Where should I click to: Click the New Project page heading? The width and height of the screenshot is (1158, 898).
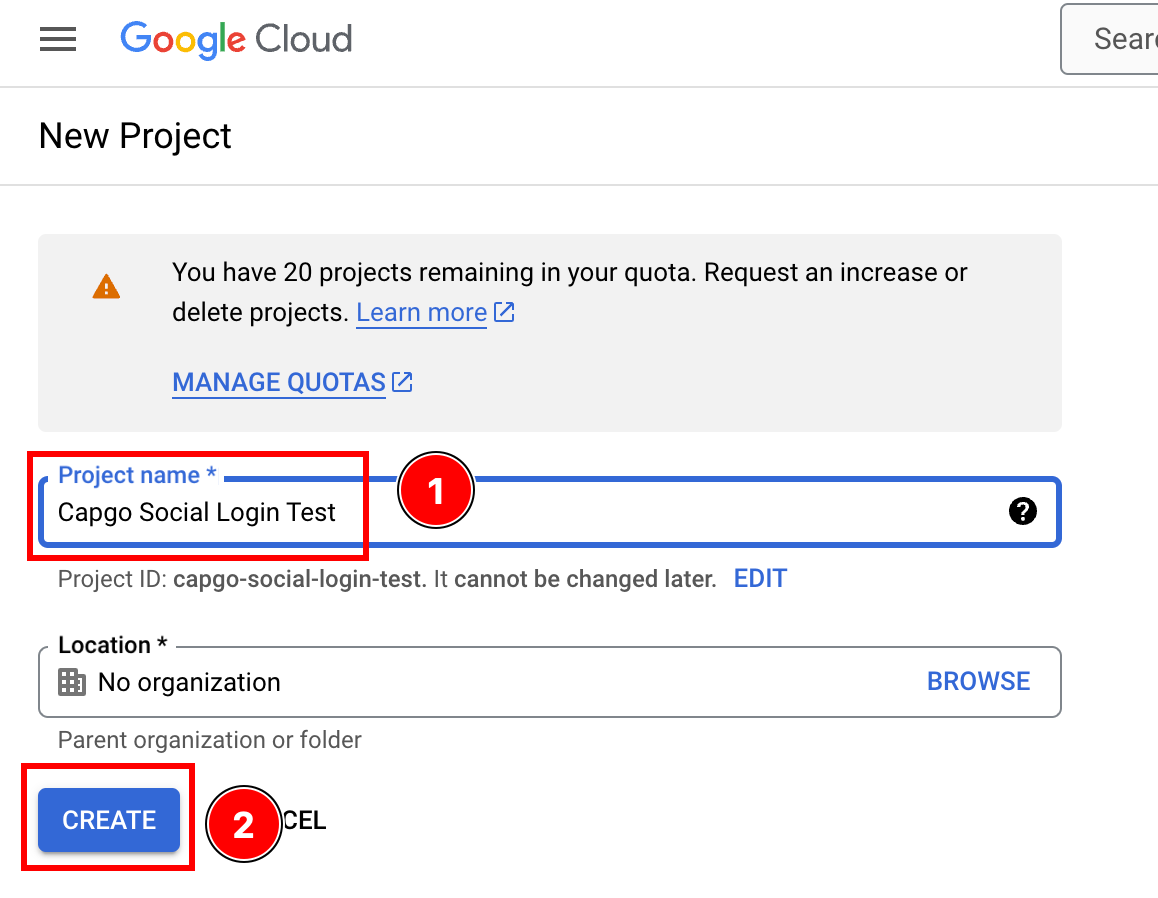pyautogui.click(x=134, y=136)
